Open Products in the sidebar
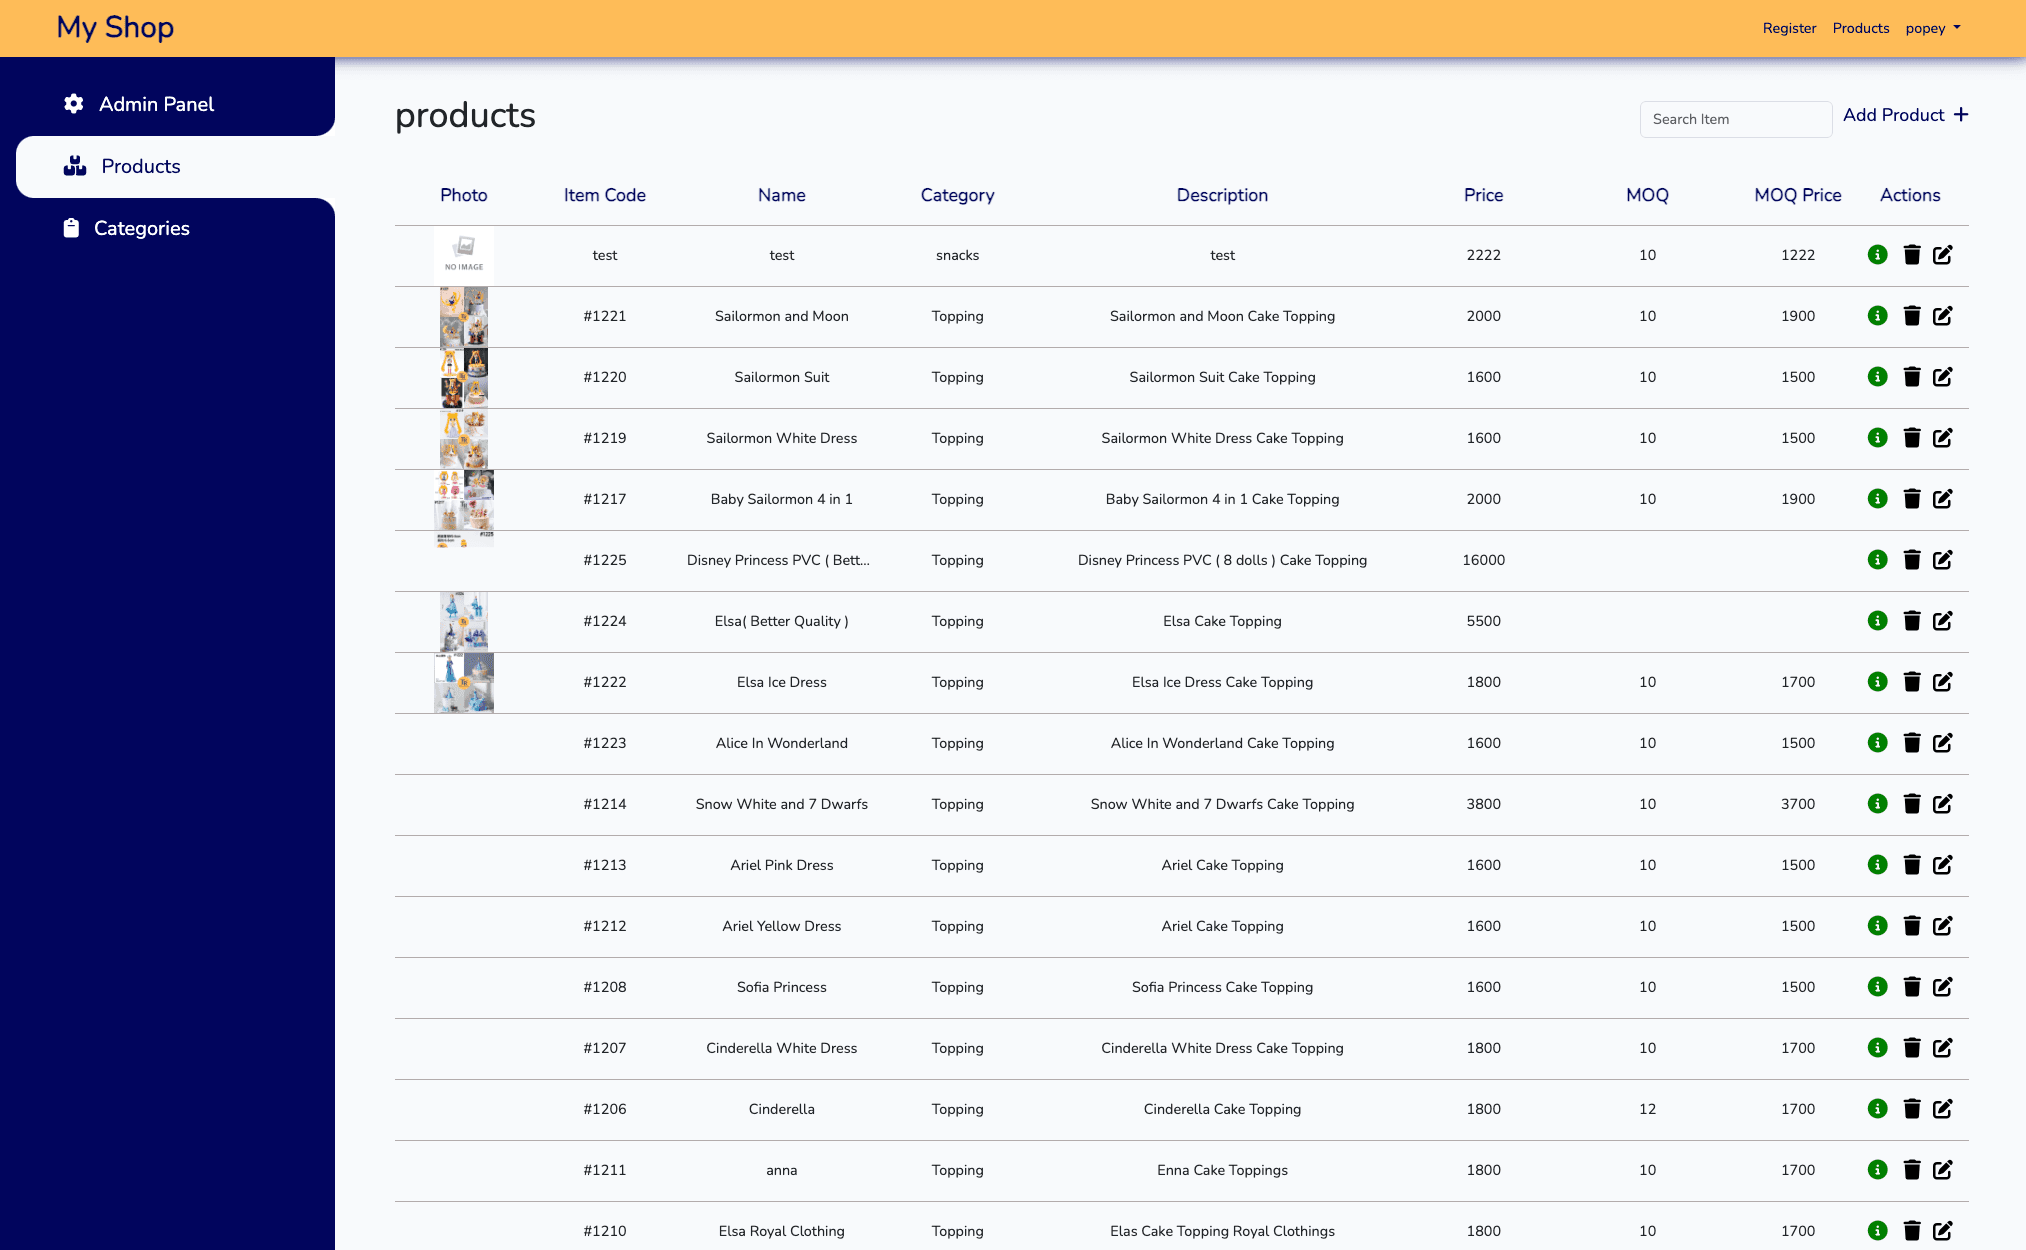The width and height of the screenshot is (2026, 1250). tap(140, 166)
